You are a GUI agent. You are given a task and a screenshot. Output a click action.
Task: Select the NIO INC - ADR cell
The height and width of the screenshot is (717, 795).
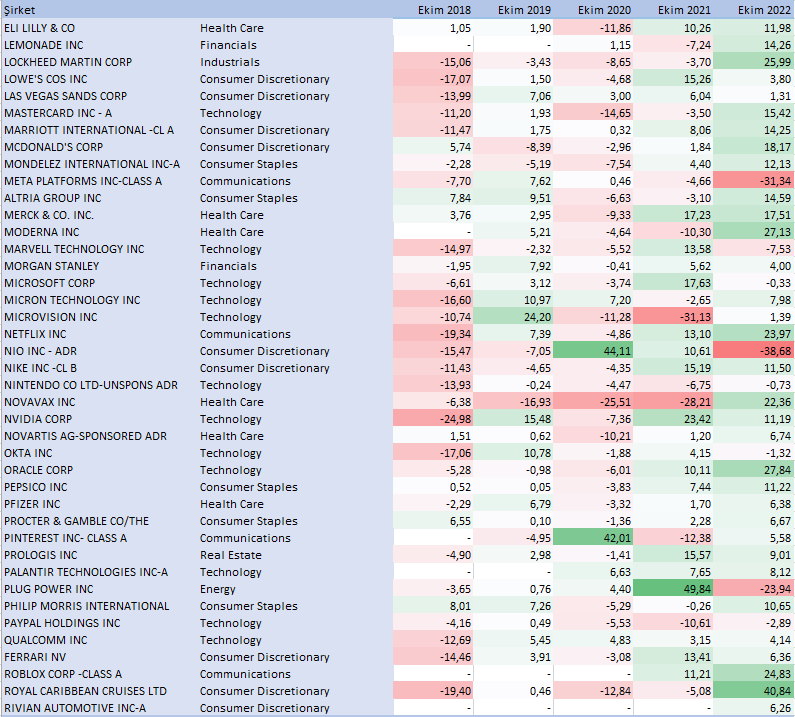point(41,351)
